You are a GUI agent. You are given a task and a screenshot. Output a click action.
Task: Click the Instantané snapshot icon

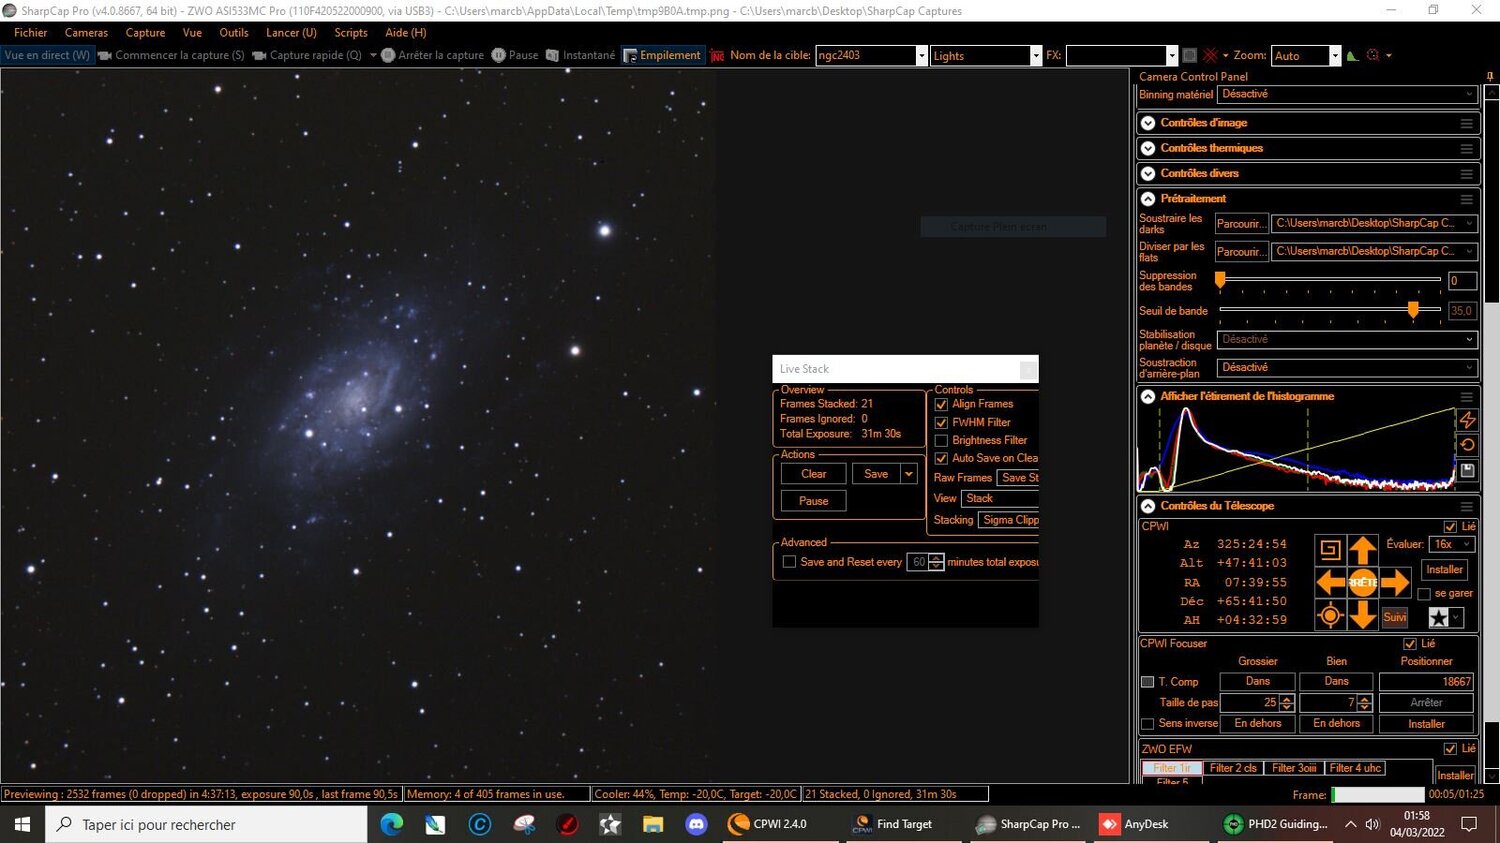click(553, 55)
